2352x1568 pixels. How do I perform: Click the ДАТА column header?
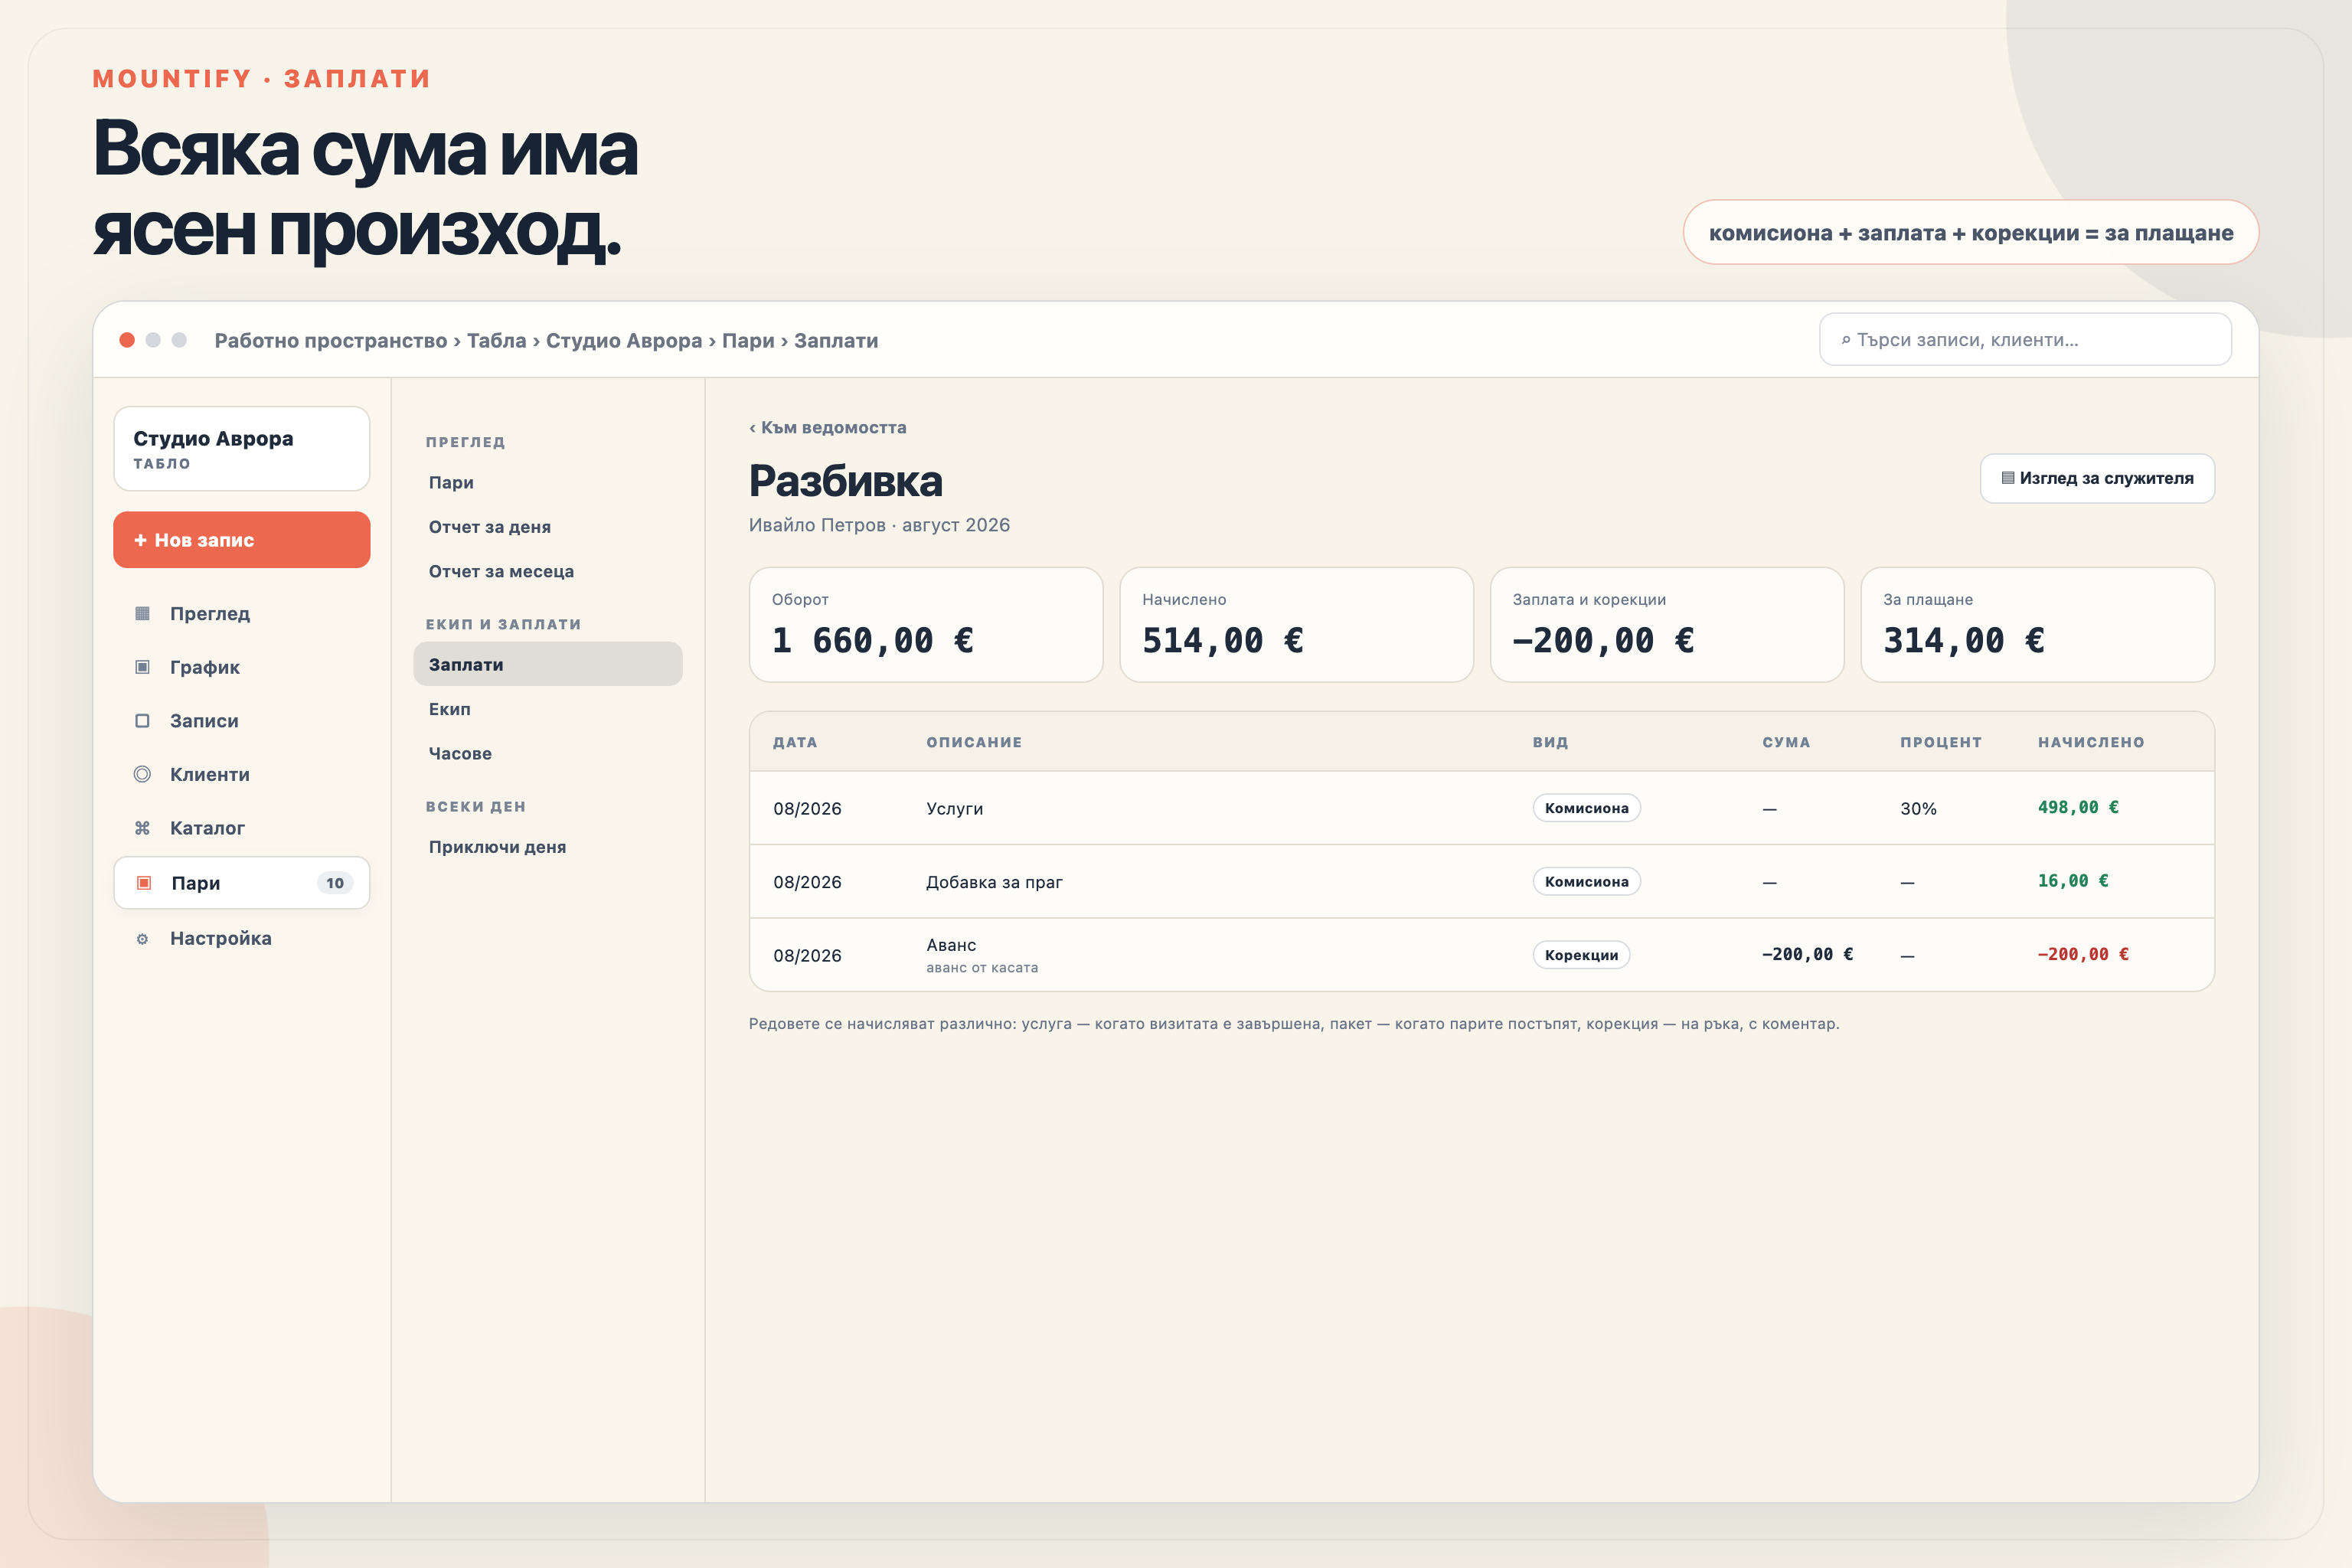(795, 742)
